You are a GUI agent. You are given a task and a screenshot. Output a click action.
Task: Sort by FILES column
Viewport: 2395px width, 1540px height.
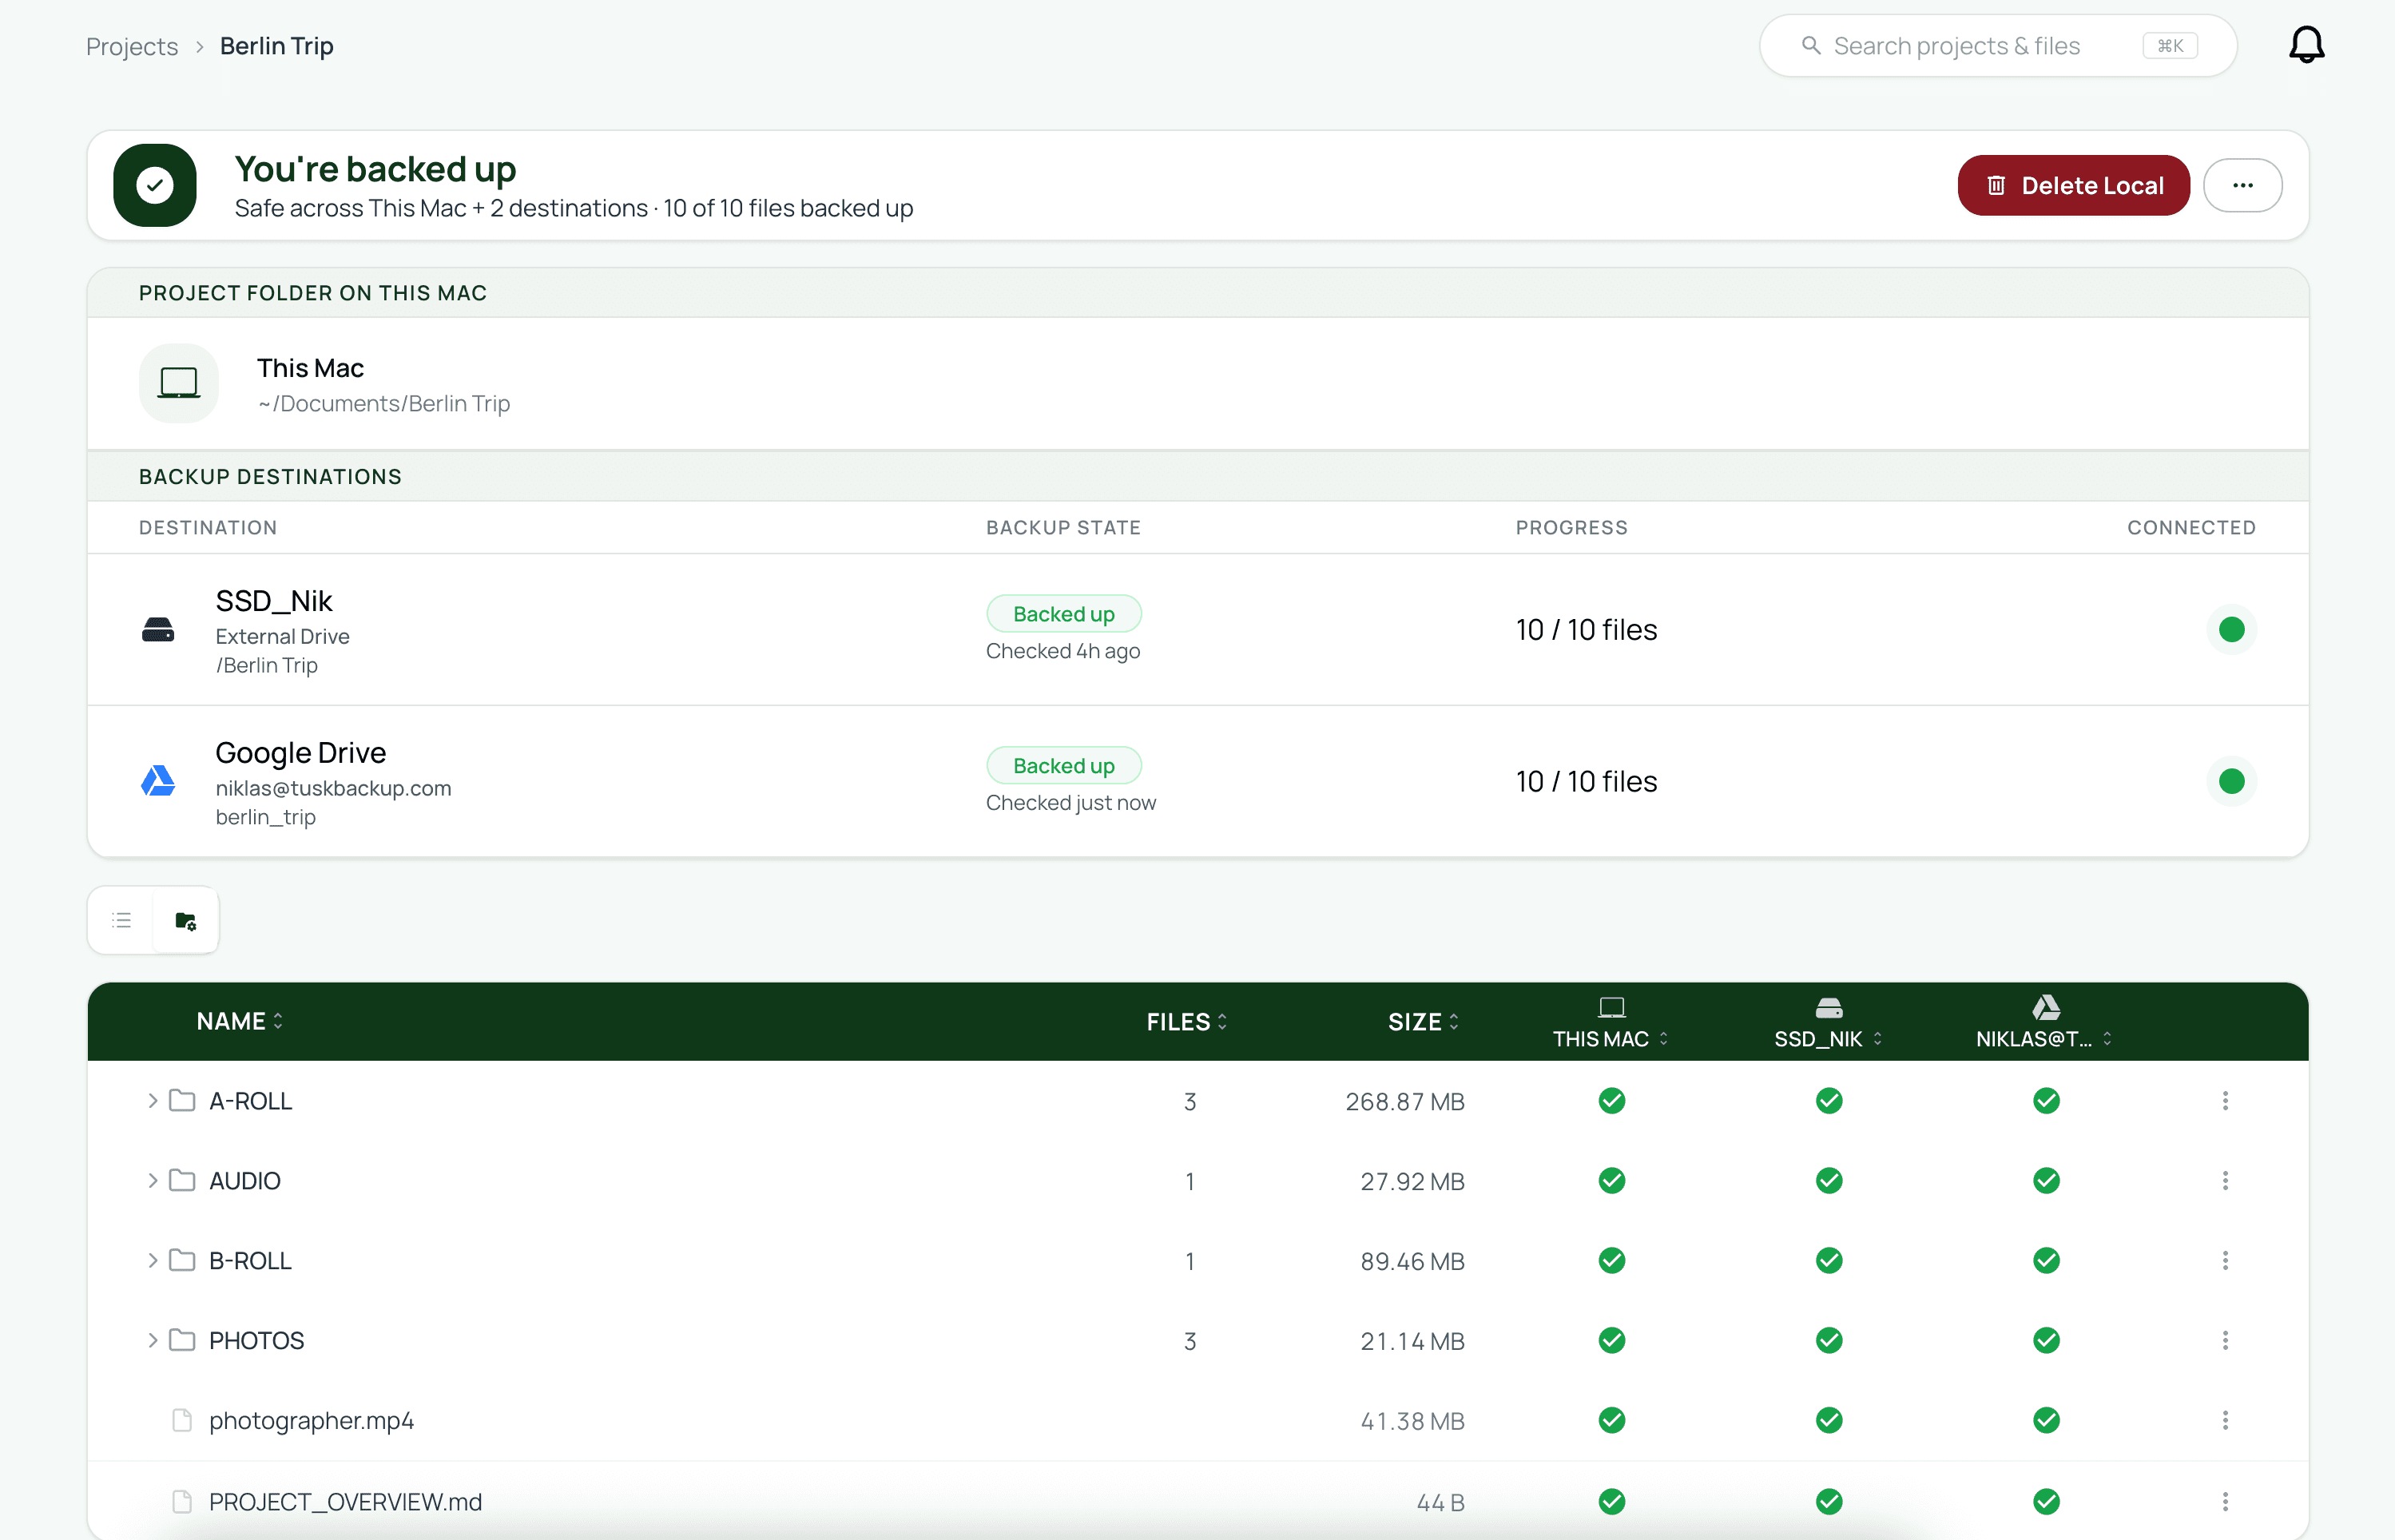[x=1187, y=1021]
